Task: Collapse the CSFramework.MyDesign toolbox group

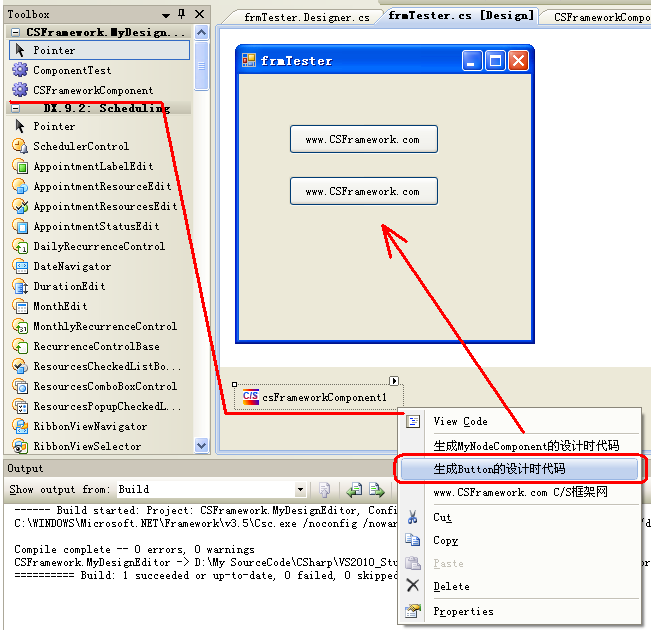Action: [17, 33]
